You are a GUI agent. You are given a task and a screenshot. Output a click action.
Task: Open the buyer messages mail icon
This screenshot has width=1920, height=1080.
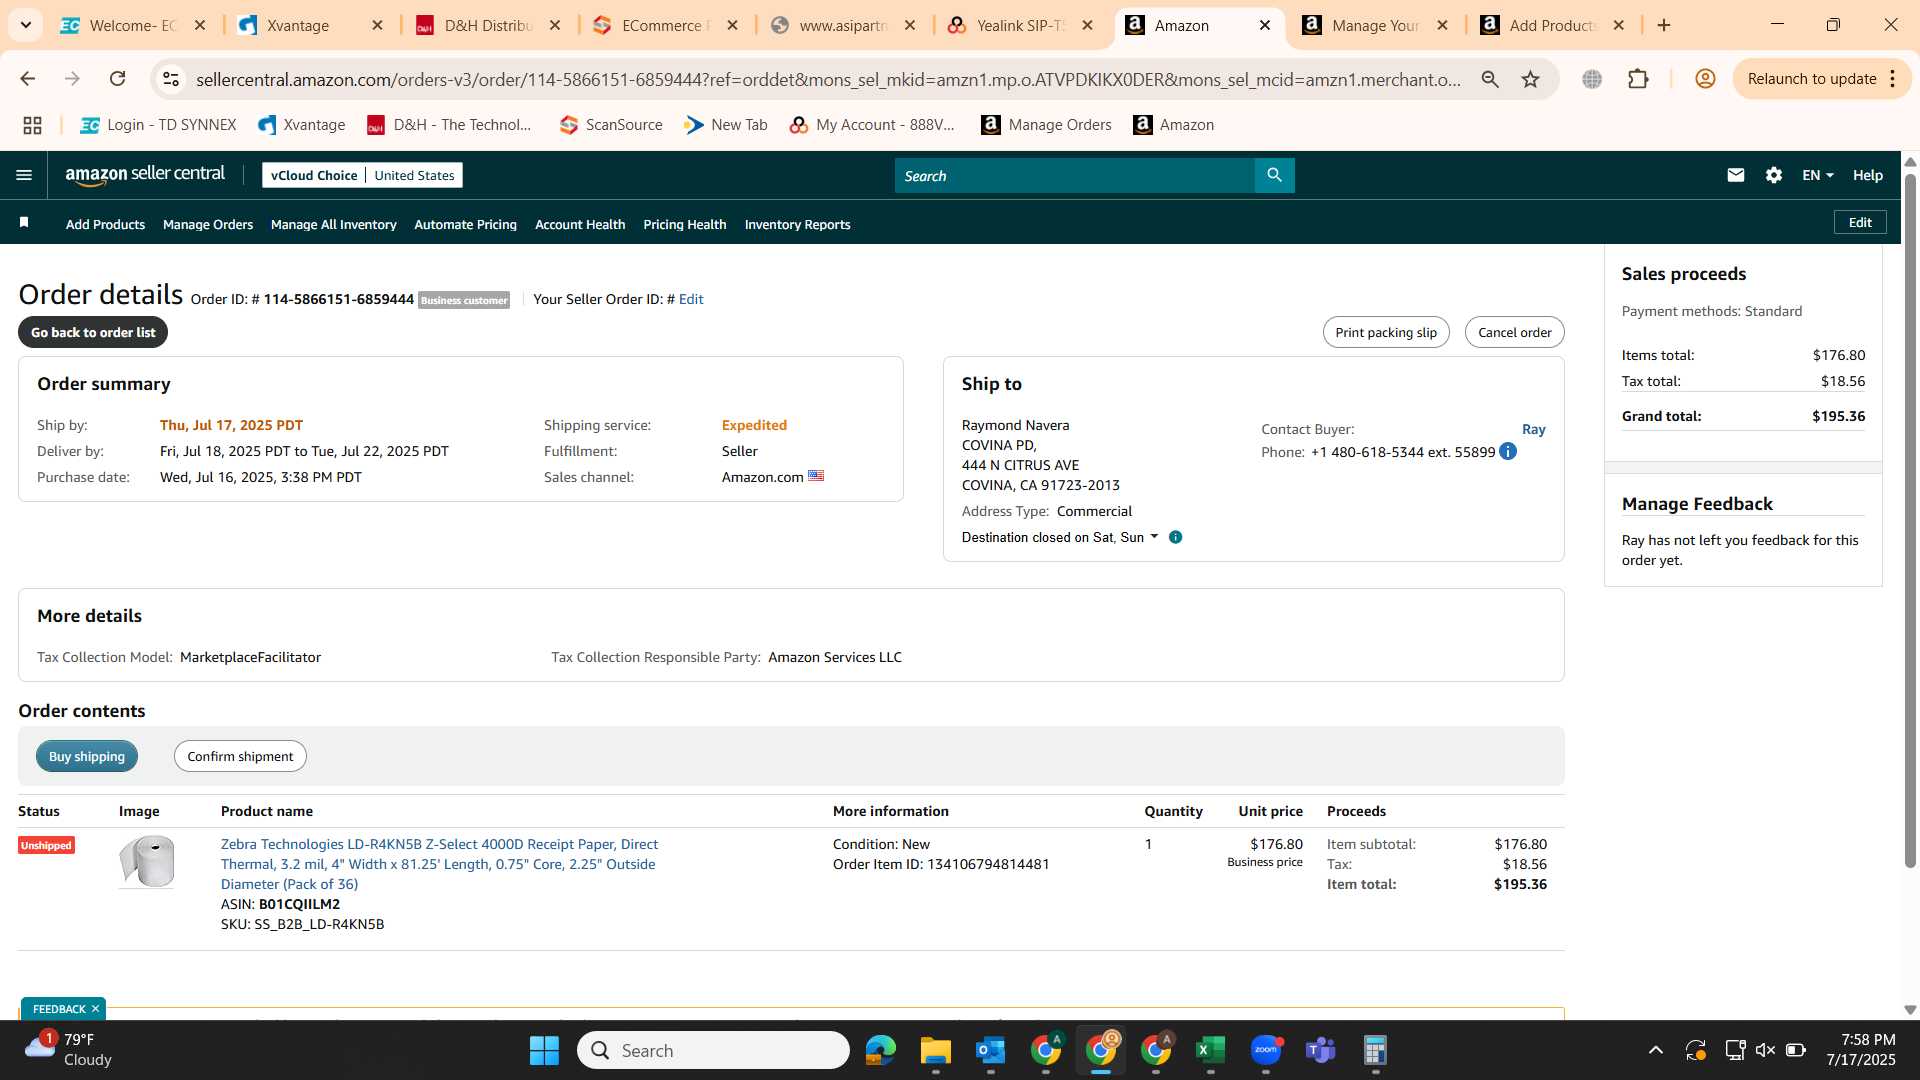click(1736, 175)
